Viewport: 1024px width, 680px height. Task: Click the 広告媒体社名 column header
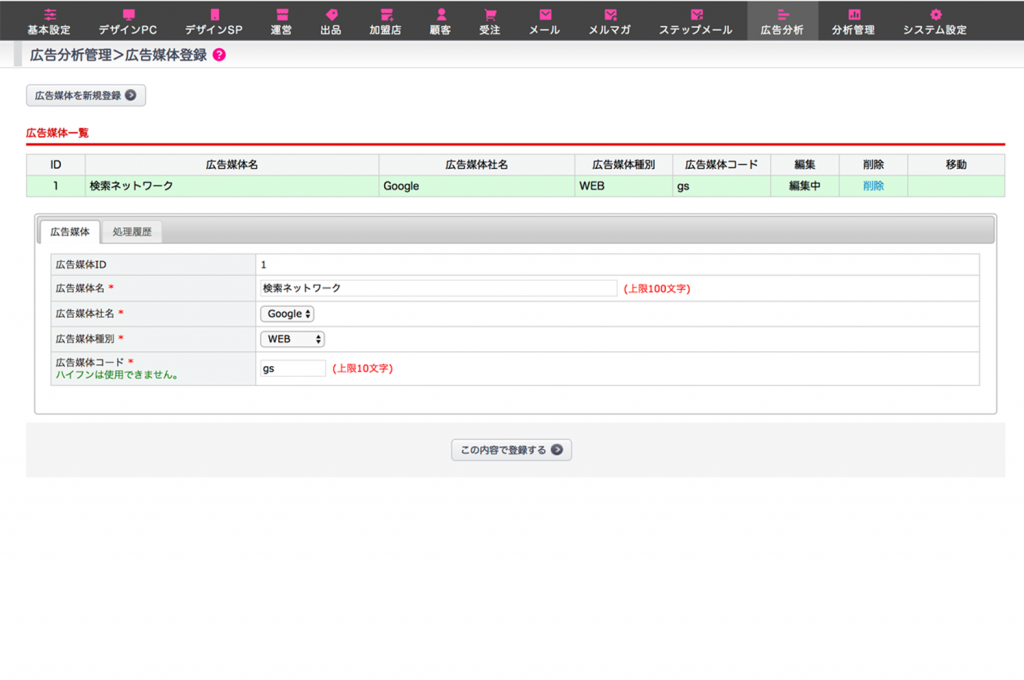(x=477, y=165)
